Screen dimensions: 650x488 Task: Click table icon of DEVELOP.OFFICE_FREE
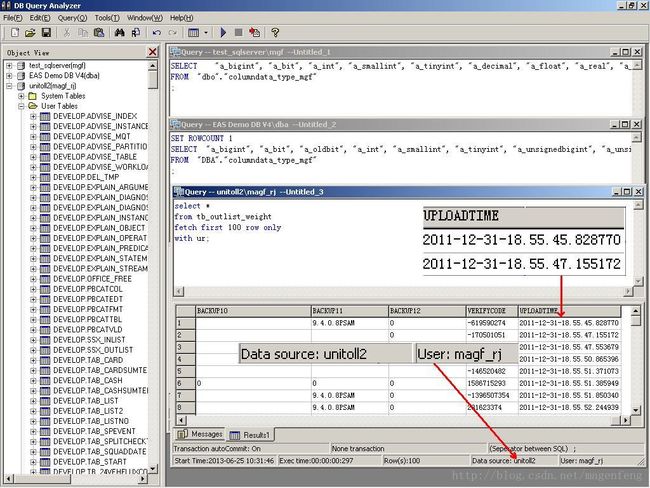pos(45,279)
